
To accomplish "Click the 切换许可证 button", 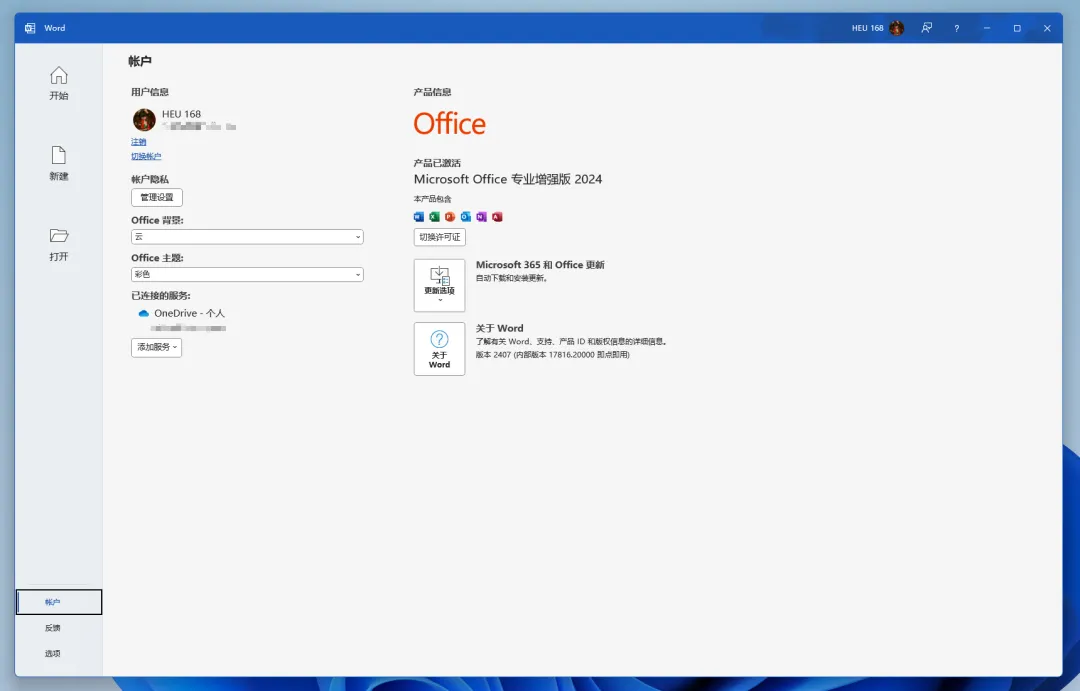I will [439, 237].
